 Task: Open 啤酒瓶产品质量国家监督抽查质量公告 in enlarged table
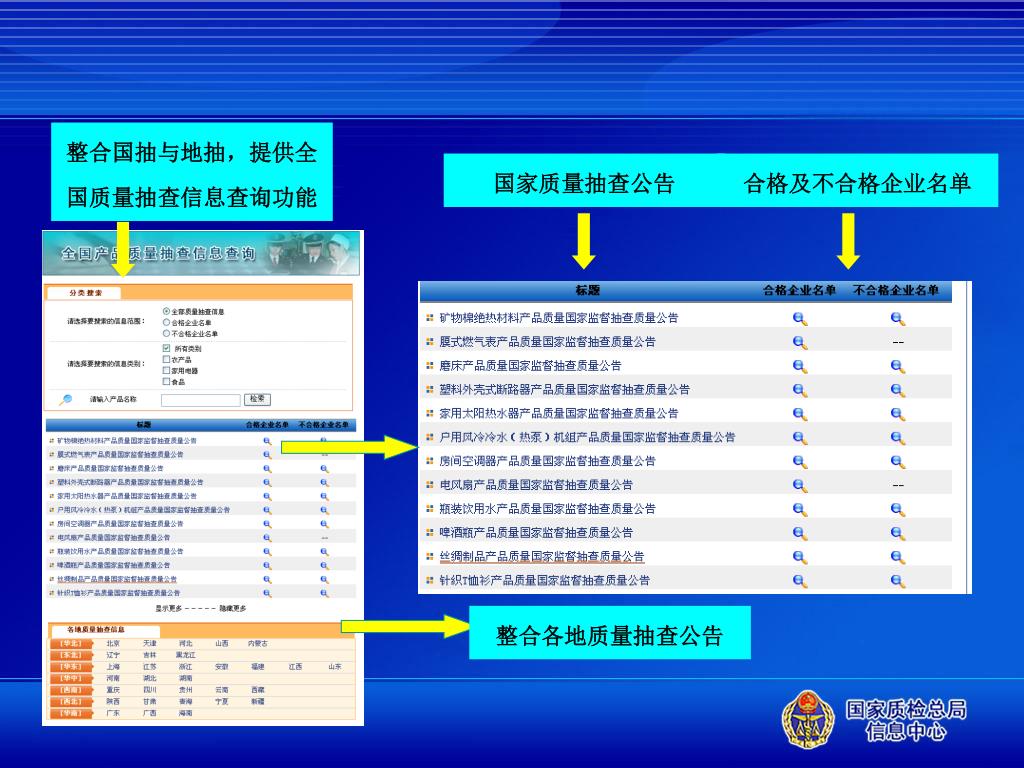click(x=536, y=533)
